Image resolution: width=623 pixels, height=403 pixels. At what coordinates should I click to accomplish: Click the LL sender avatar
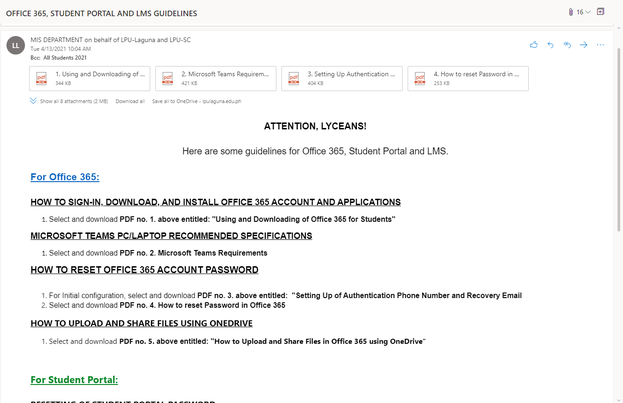tap(15, 45)
